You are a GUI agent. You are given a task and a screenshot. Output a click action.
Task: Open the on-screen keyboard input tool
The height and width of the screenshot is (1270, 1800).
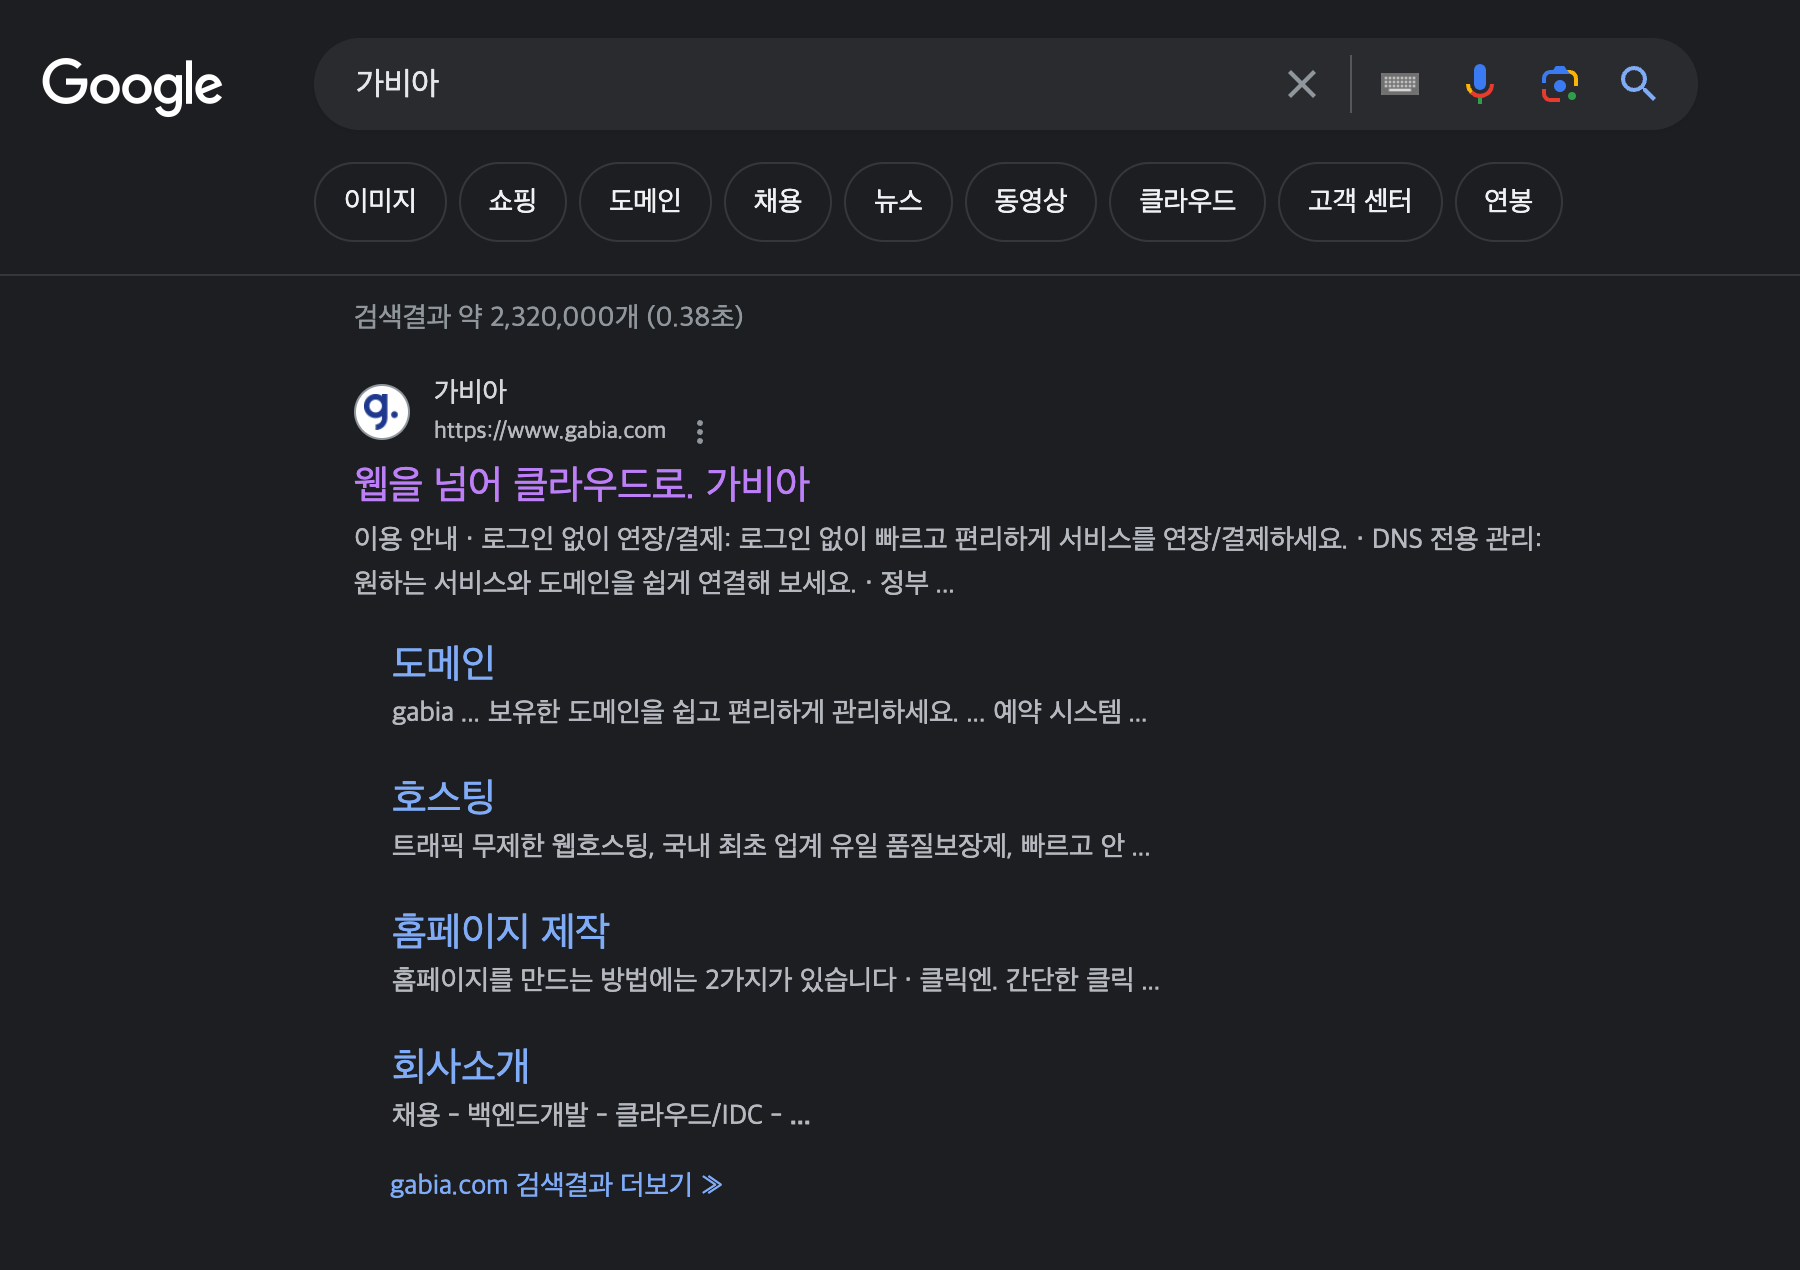pos(1399,84)
